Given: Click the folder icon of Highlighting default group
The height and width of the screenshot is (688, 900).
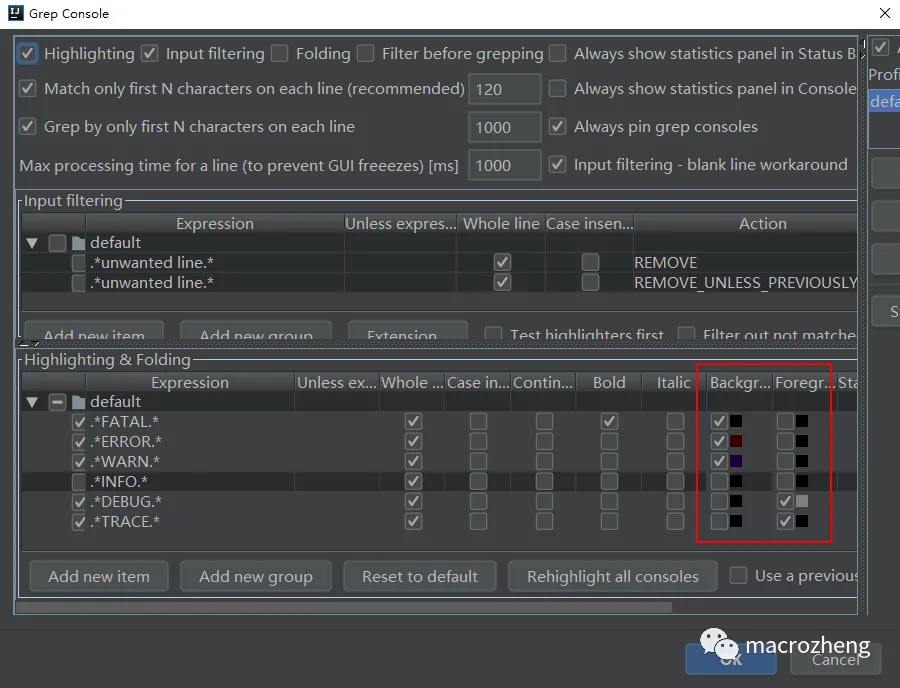Looking at the screenshot, I should tap(79, 402).
